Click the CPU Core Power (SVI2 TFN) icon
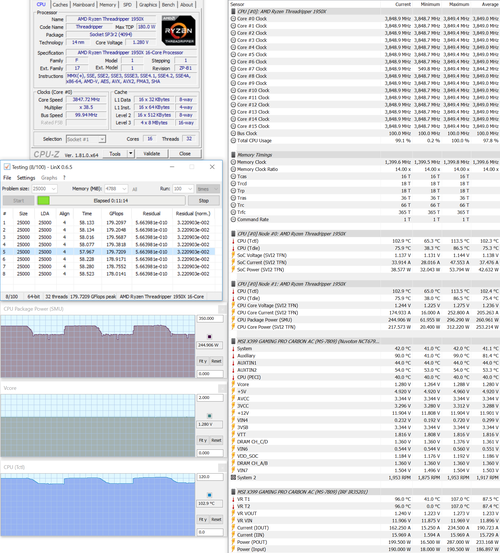Image resolution: width=500 pixels, height=553 pixels. pos(233,327)
